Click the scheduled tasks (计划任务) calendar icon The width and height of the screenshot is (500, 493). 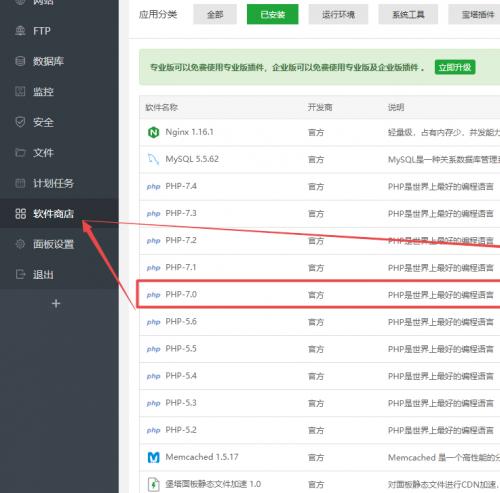(20, 183)
